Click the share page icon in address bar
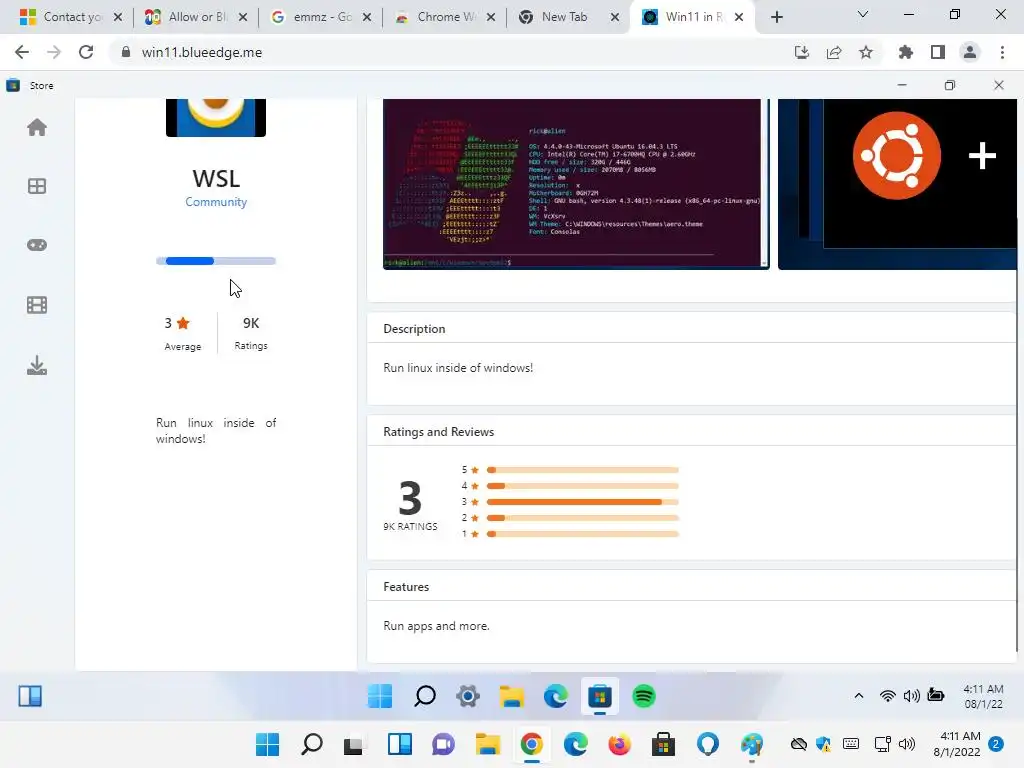 pos(833,52)
